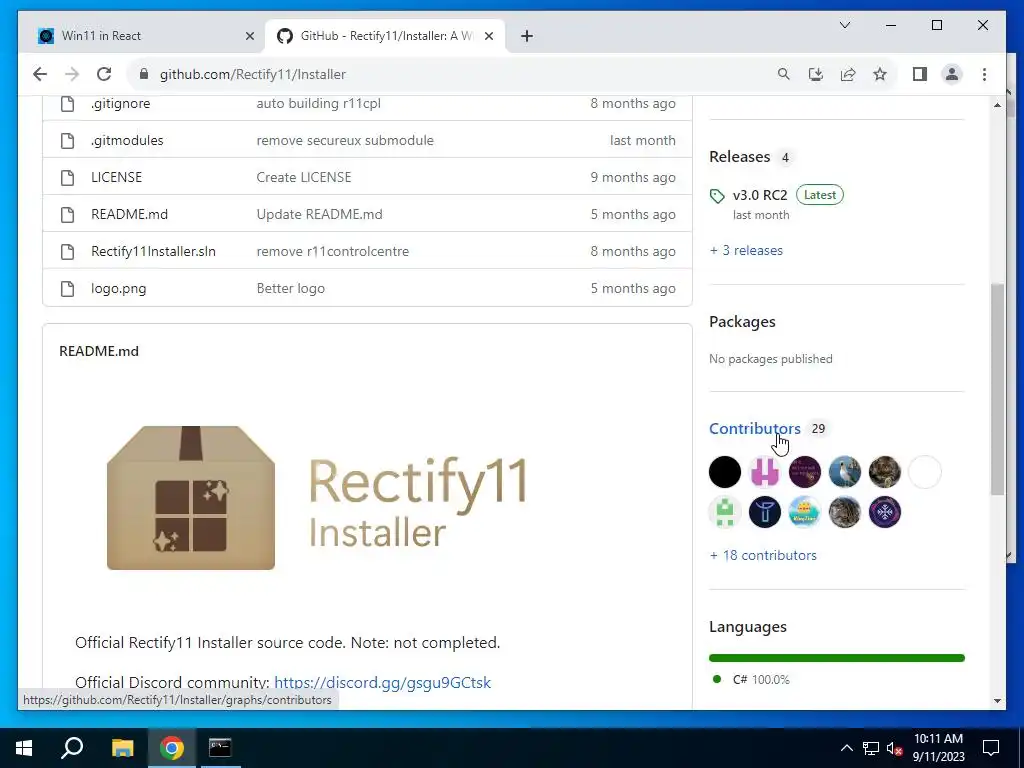Screen dimensions: 1024x768
Task: Select the GitHub Rectify11/Installer tab
Action: [385, 36]
